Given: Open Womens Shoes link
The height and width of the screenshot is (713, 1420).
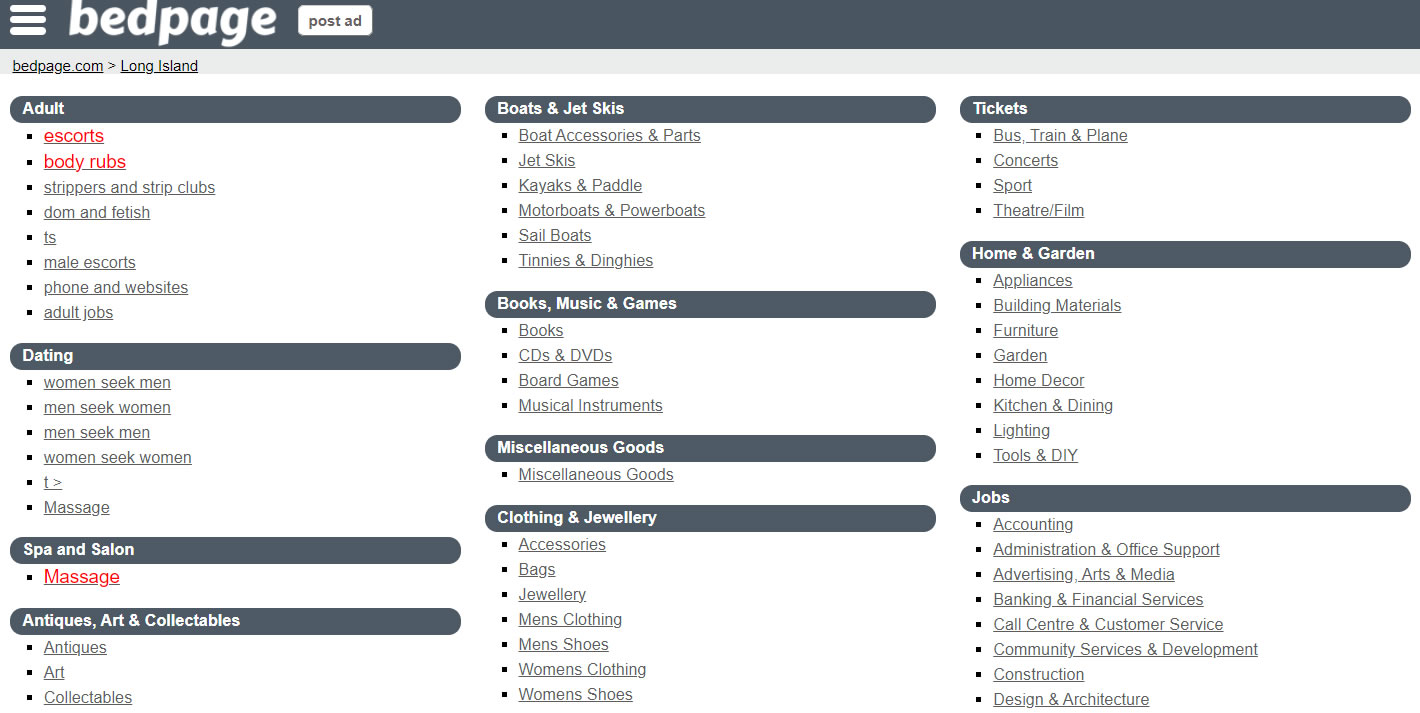Looking at the screenshot, I should (x=575, y=694).
